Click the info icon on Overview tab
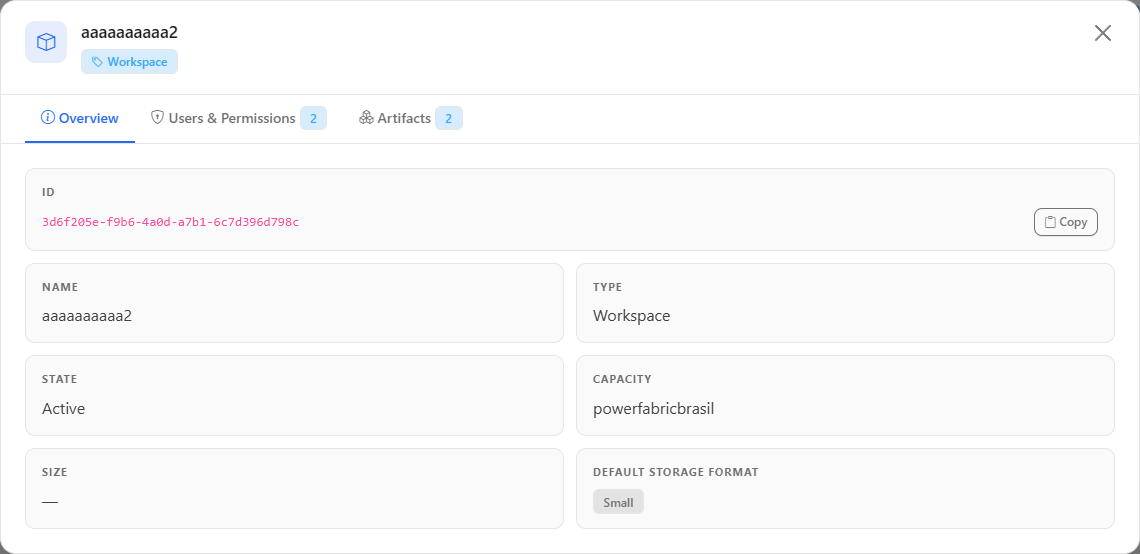The width and height of the screenshot is (1140, 554). (x=48, y=118)
